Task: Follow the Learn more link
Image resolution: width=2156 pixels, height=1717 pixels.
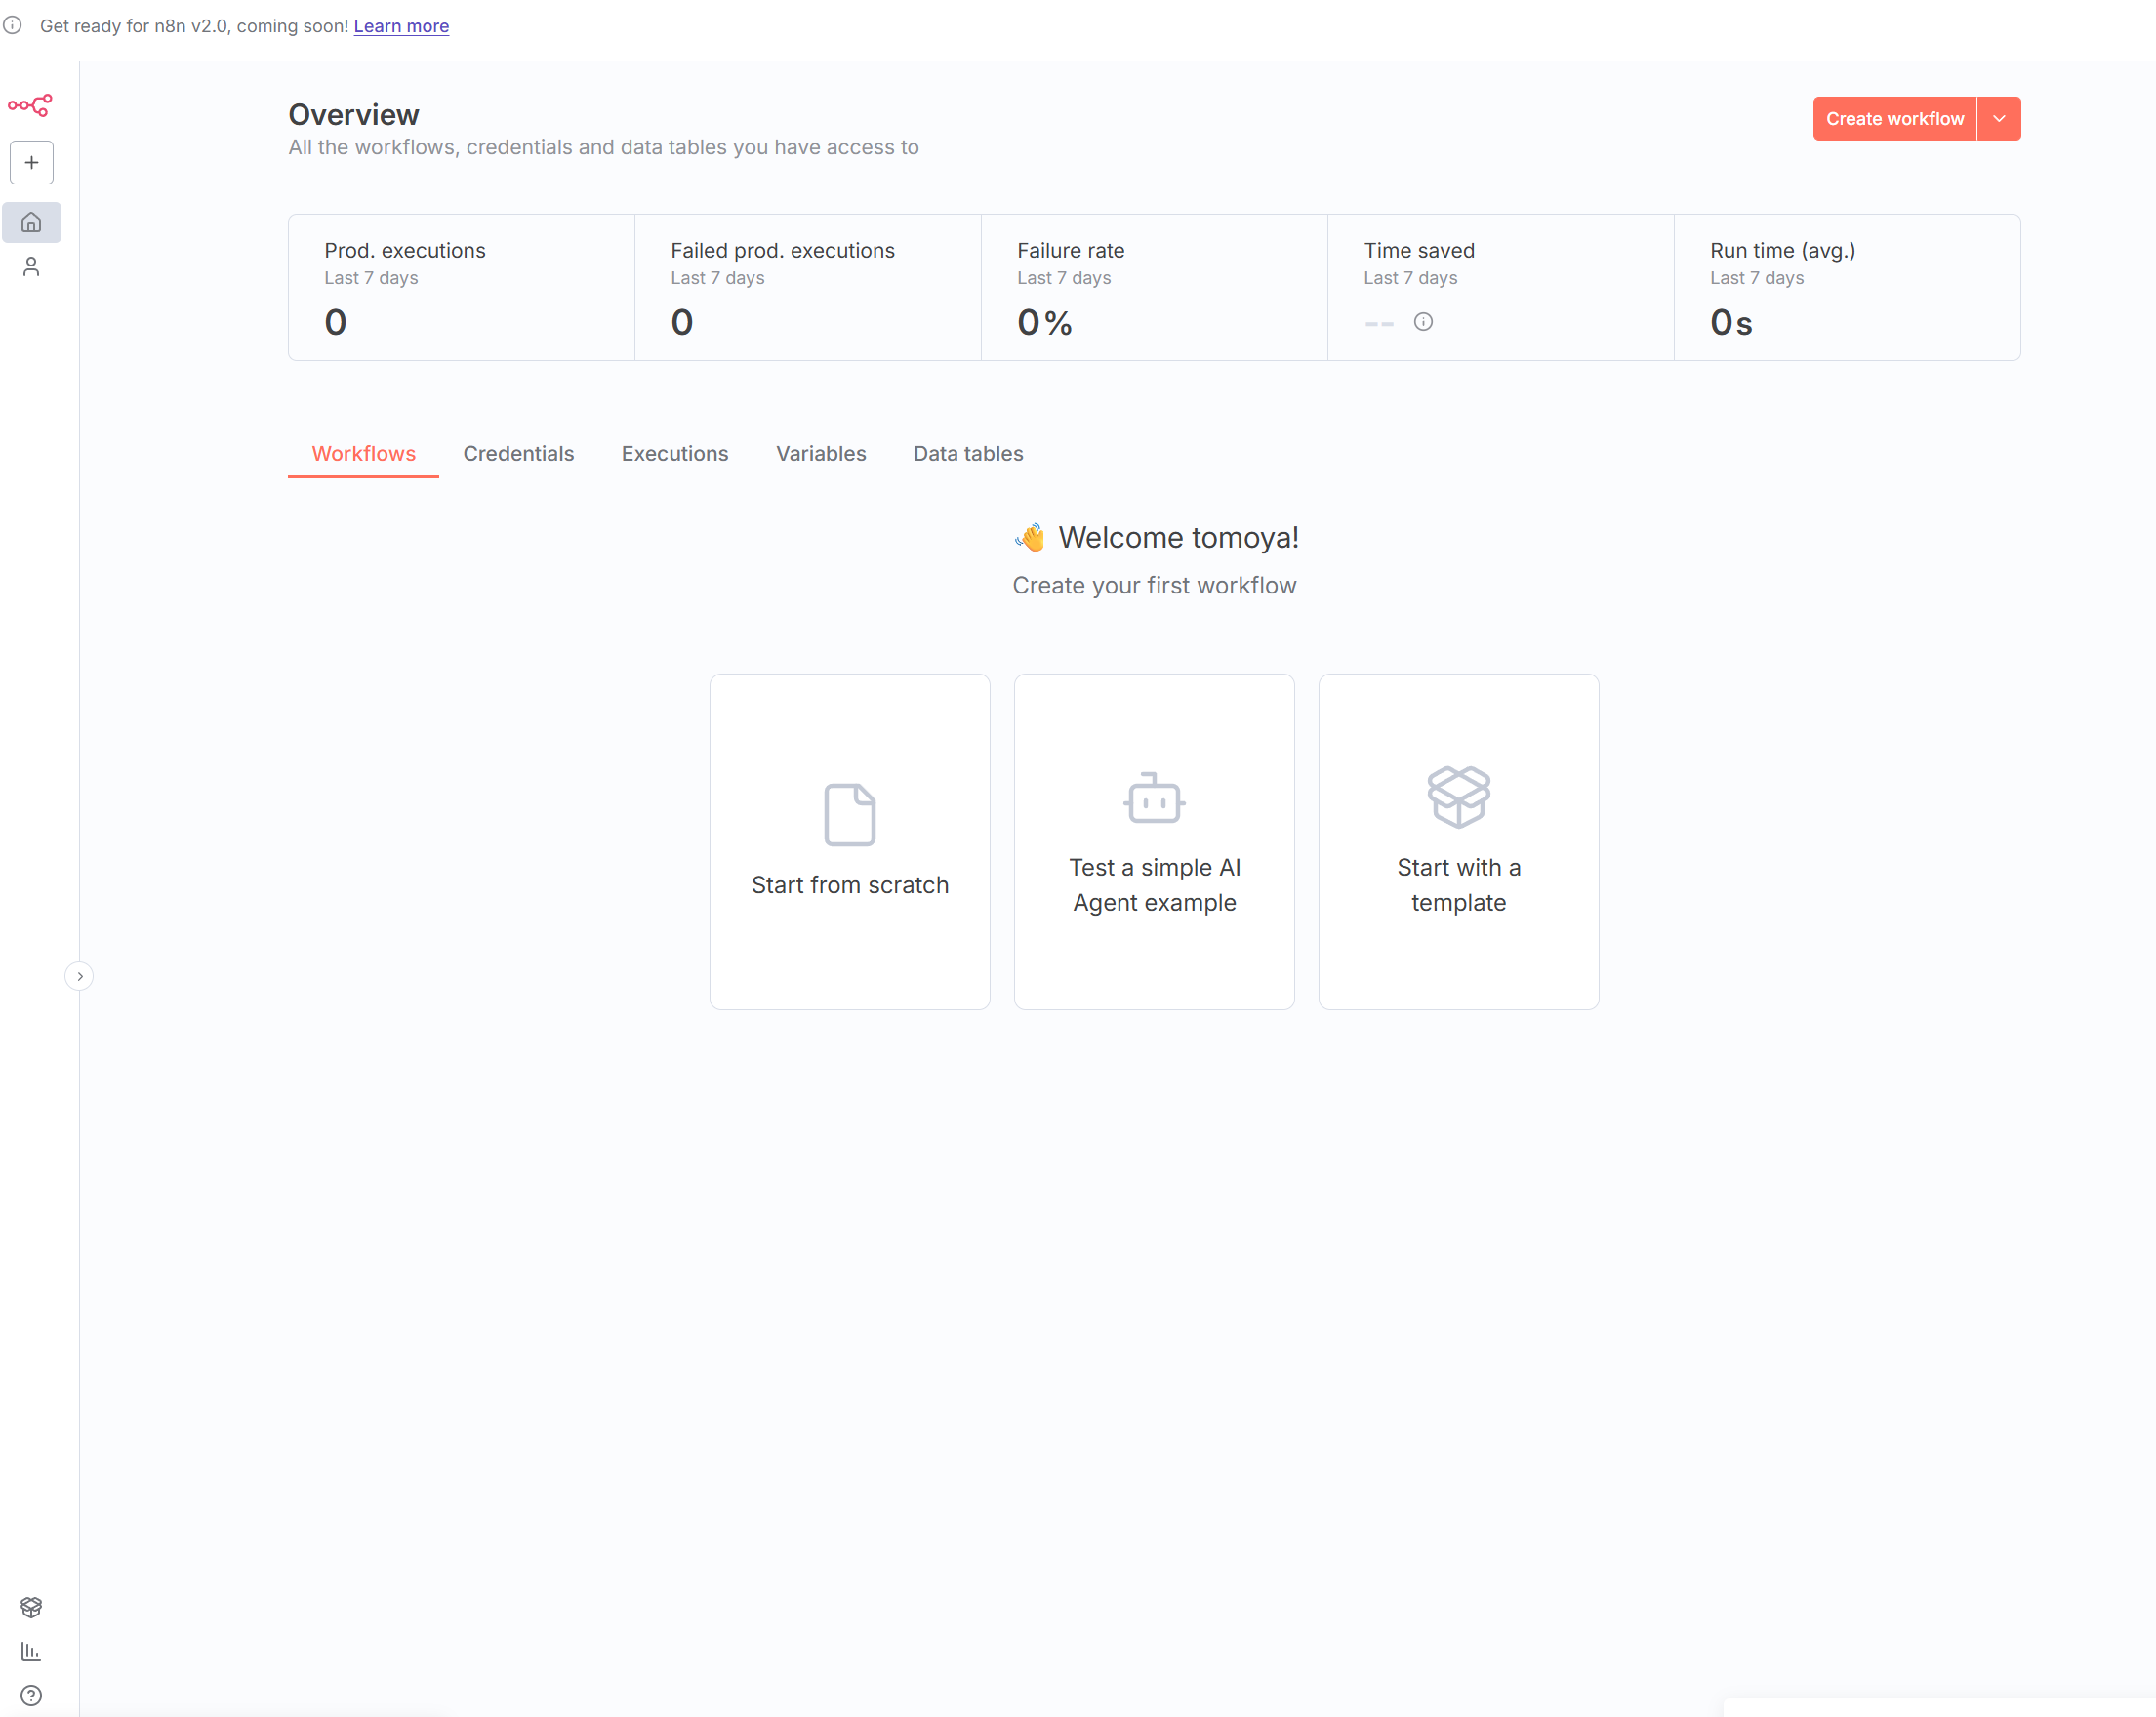Action: 401,26
